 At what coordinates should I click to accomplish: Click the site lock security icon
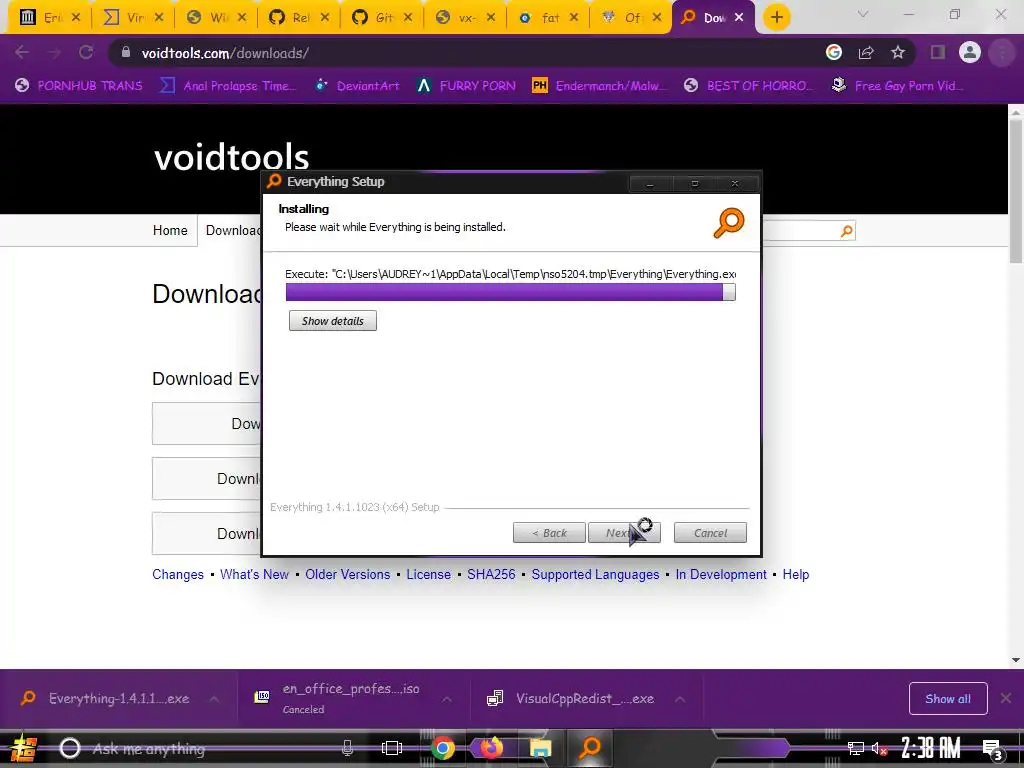point(126,52)
